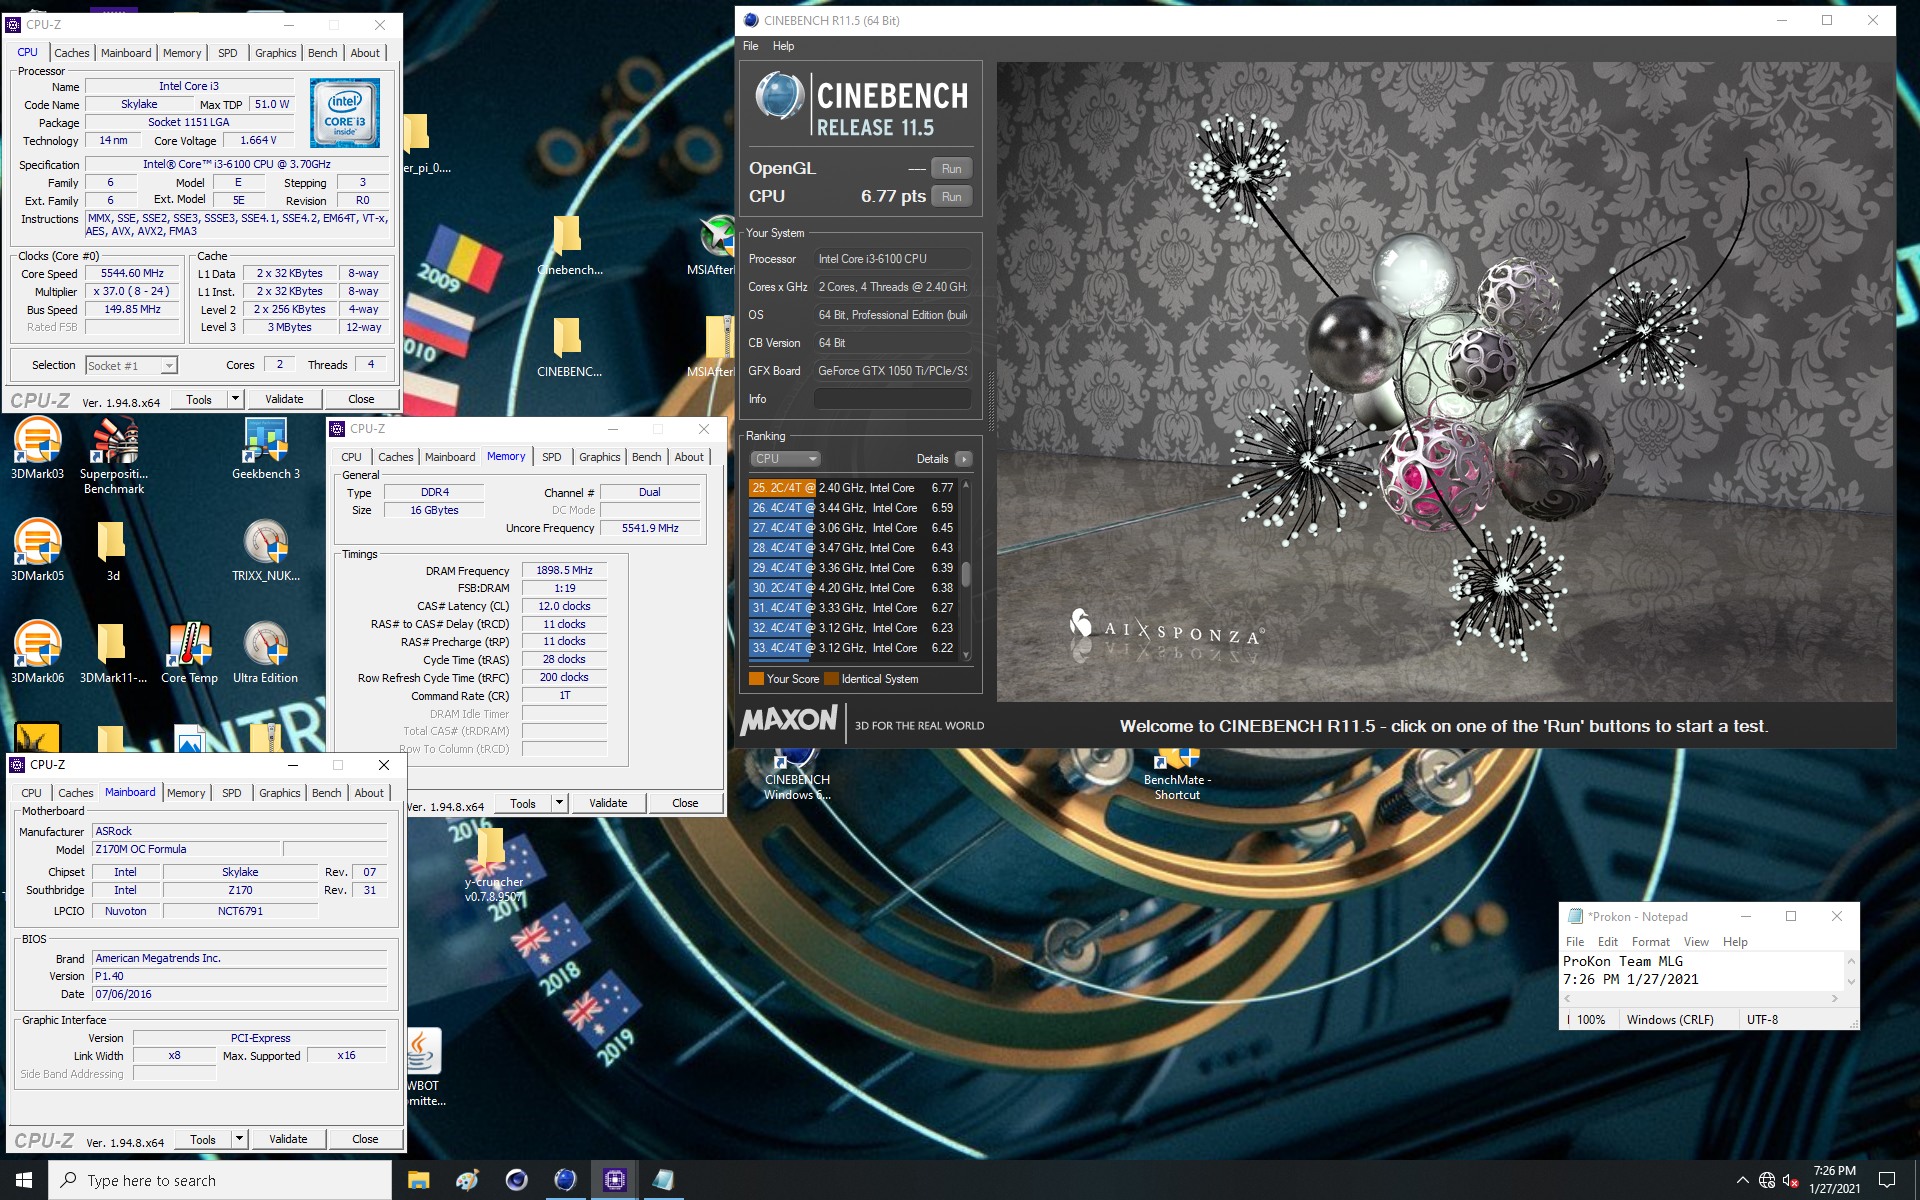
Task: Click the Cinebench ranking scroll-up arrow
Action: click(966, 485)
